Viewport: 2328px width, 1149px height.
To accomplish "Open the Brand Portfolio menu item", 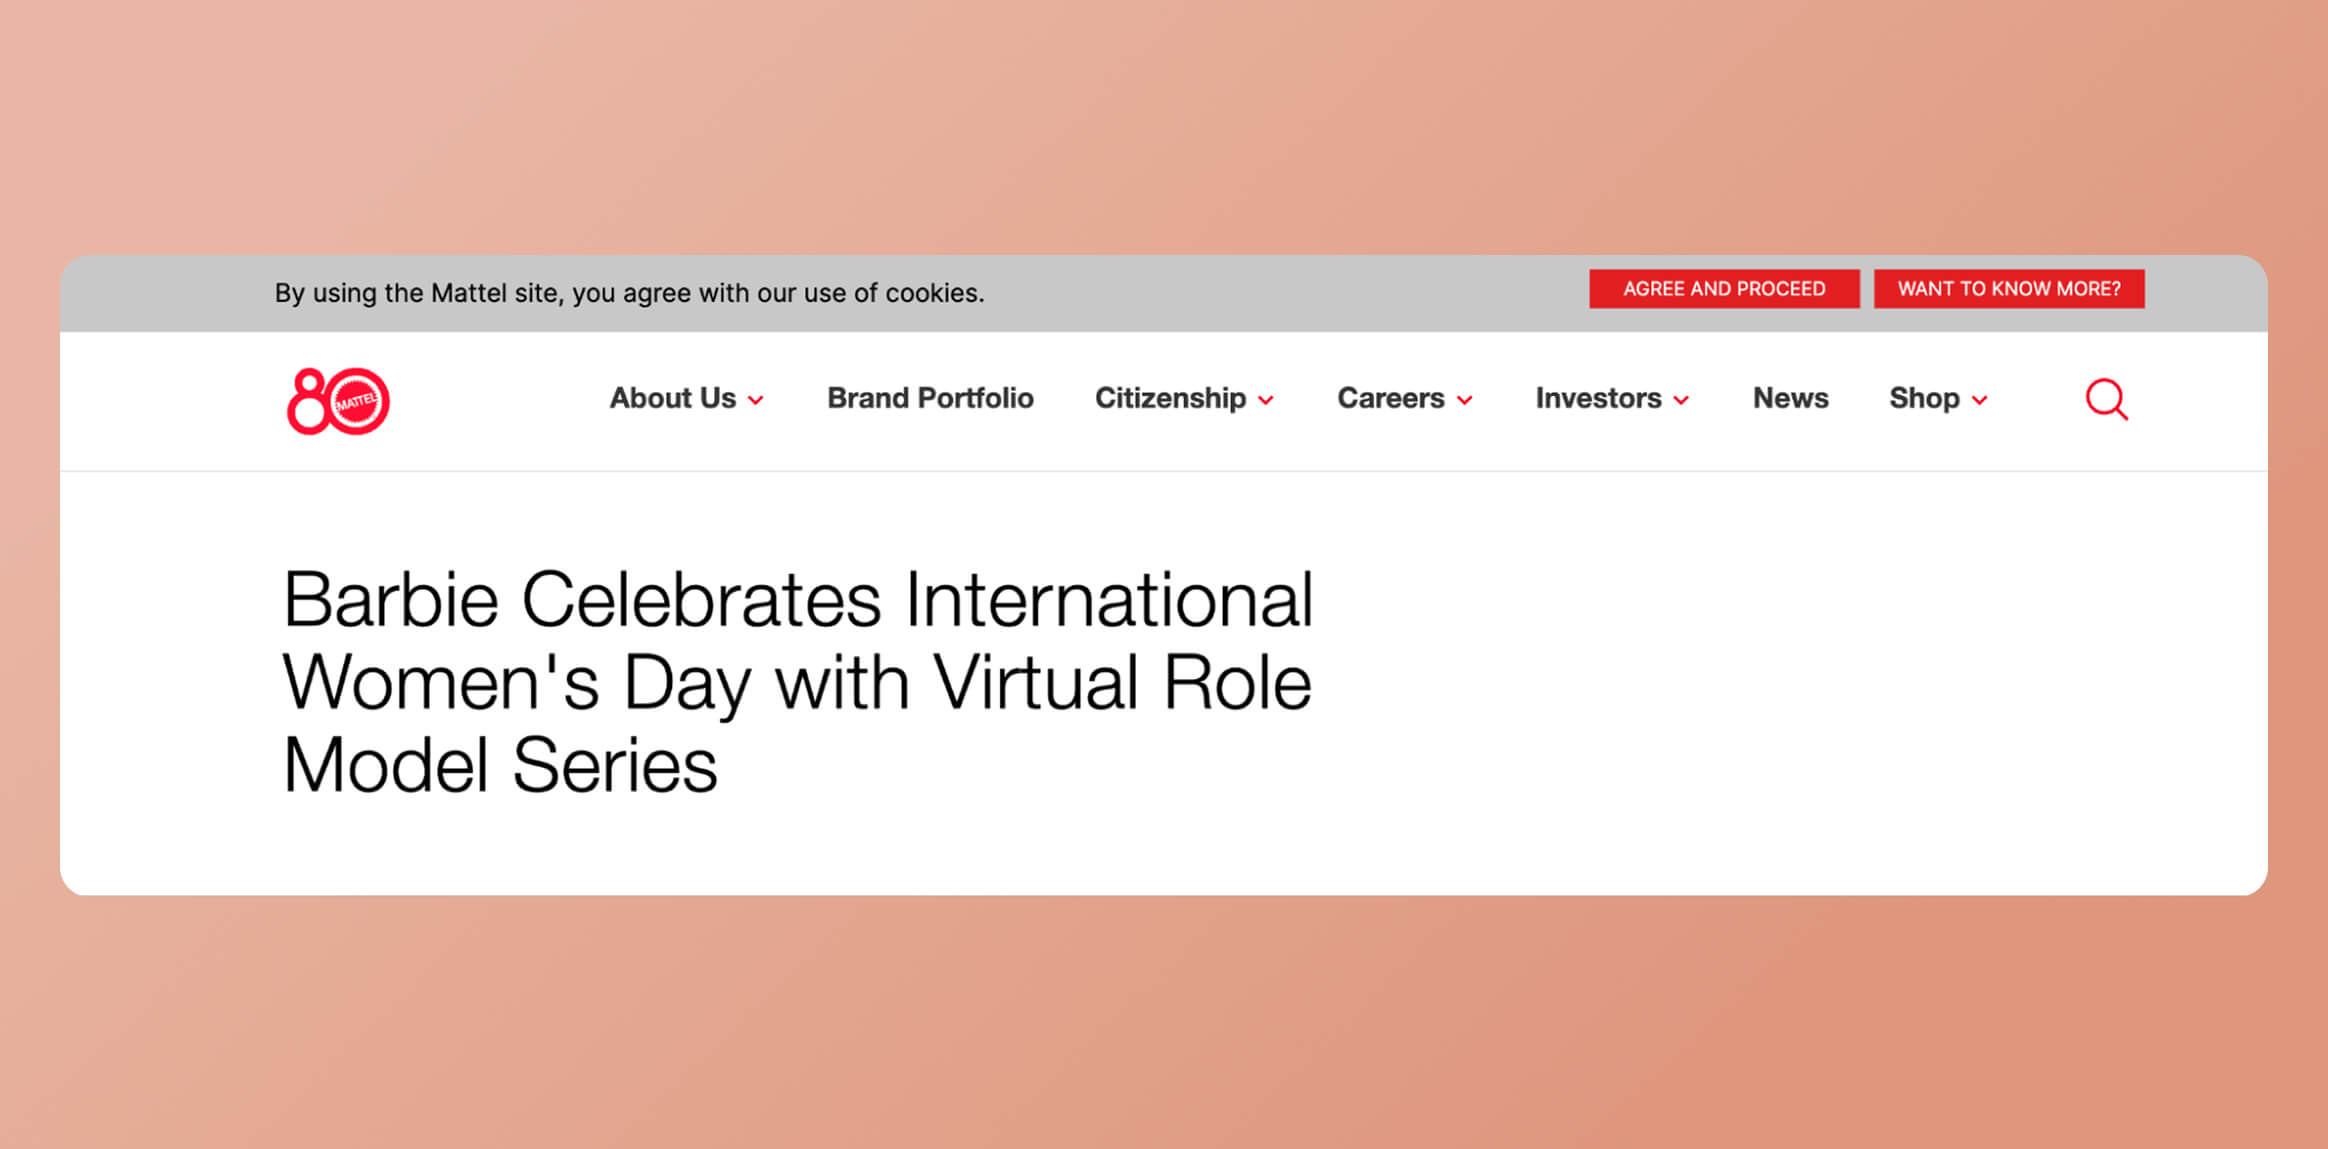I will click(x=929, y=398).
